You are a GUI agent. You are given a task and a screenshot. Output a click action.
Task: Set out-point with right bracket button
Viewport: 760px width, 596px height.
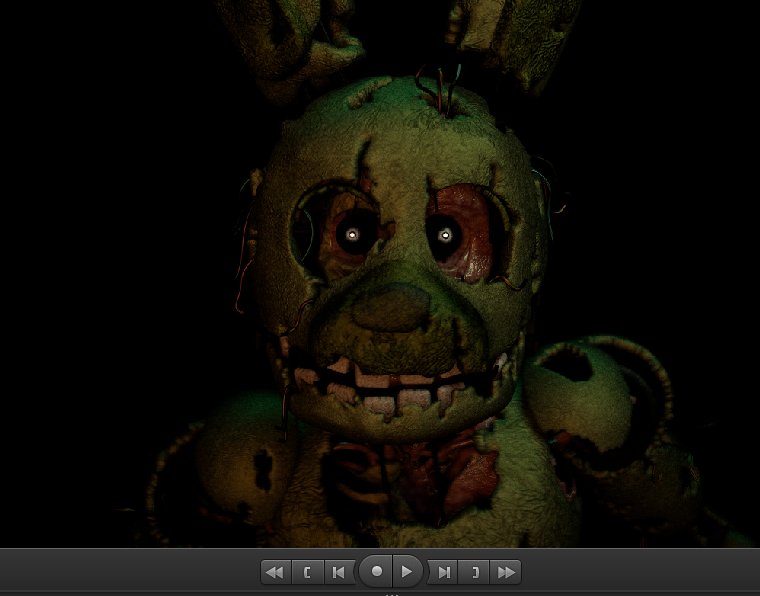coord(475,572)
